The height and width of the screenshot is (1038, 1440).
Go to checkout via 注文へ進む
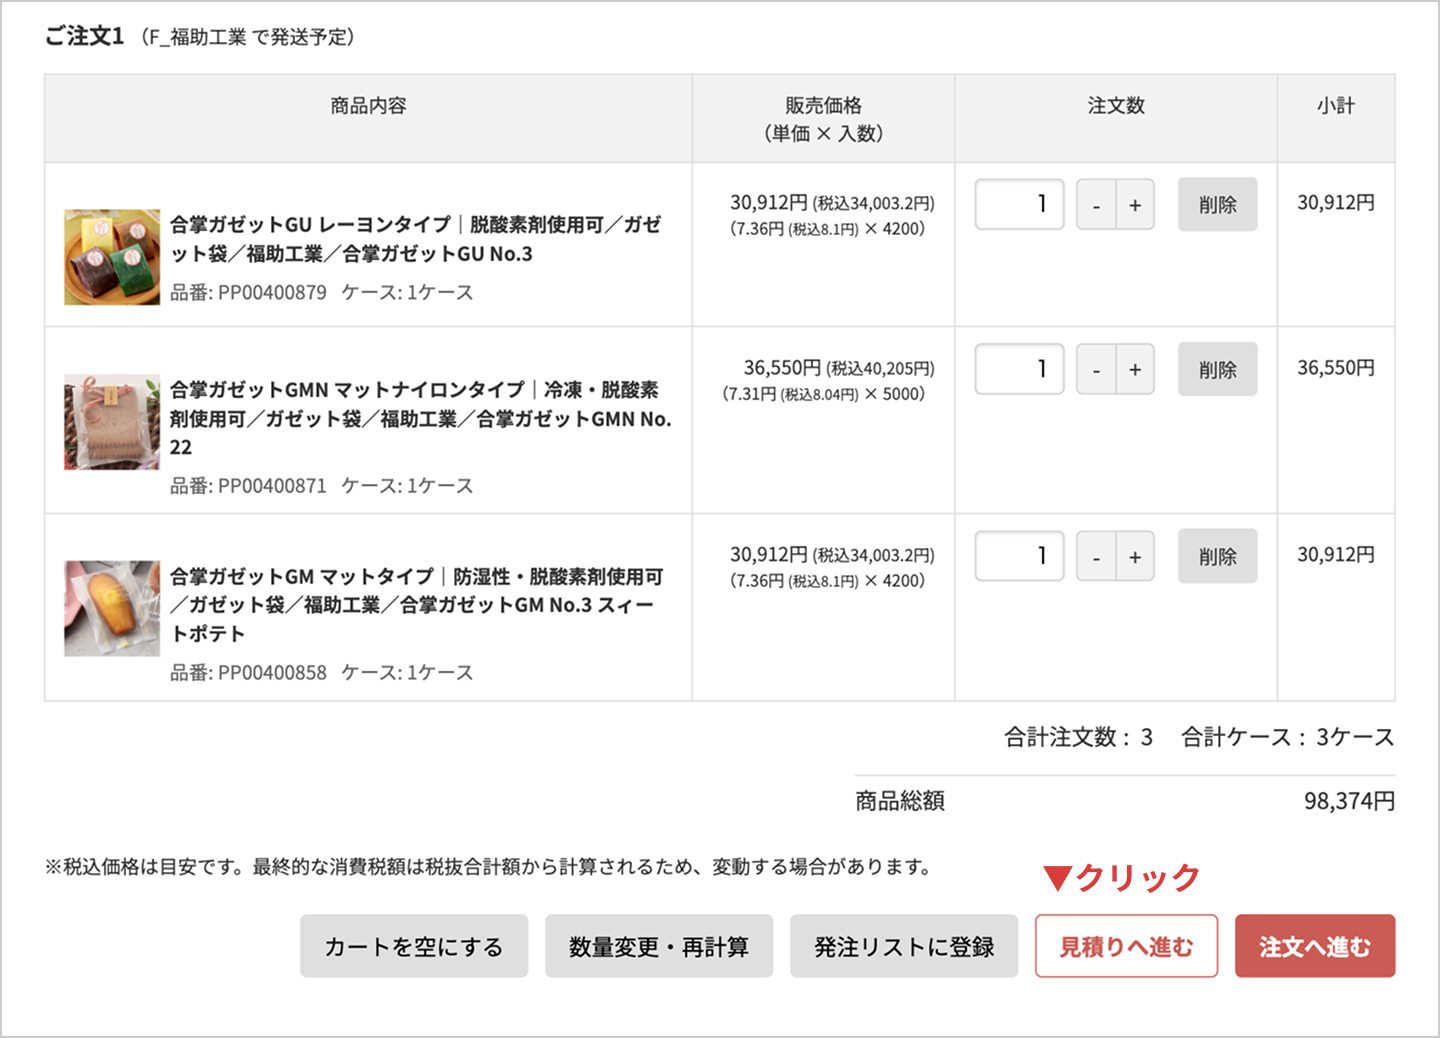1314,946
